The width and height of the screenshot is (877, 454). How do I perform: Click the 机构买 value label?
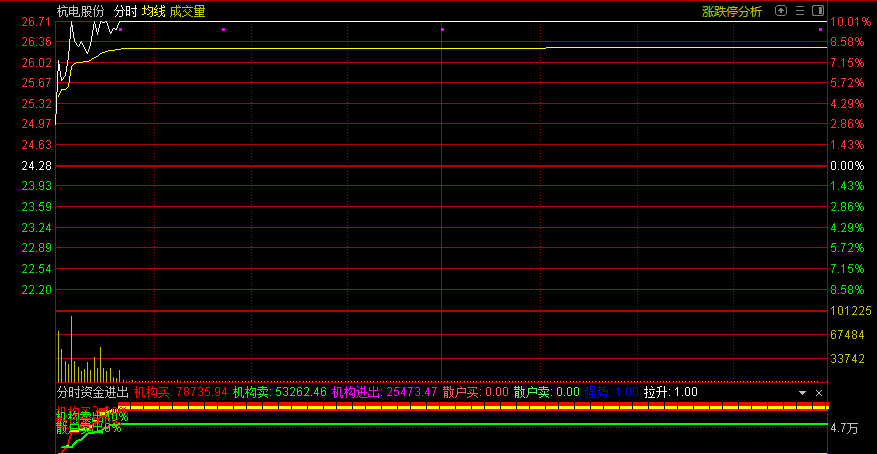coord(180,393)
